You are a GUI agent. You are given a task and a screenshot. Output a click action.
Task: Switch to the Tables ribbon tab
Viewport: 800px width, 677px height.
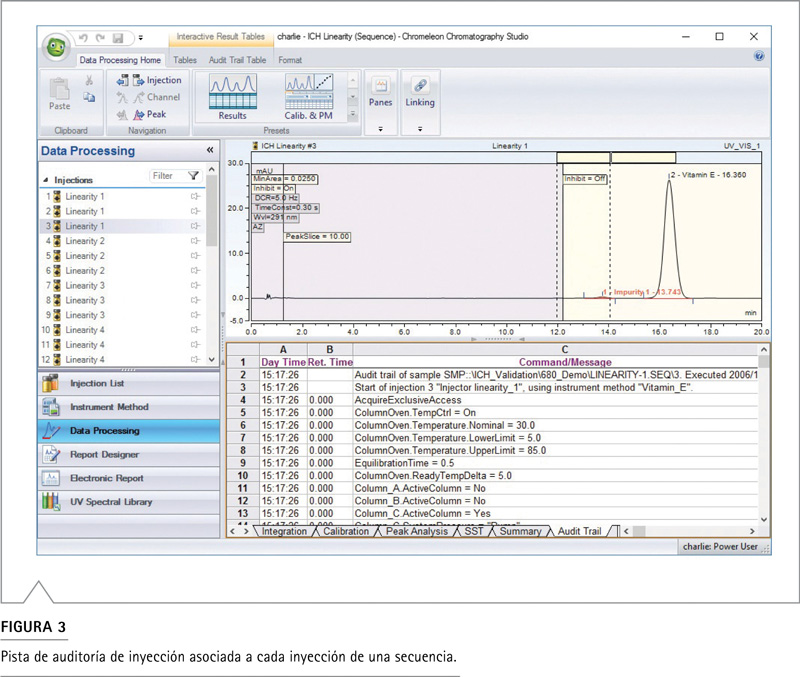point(185,60)
